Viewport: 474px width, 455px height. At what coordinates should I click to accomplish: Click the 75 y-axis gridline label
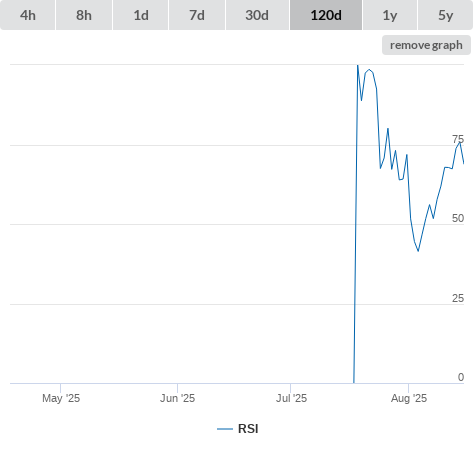click(458, 139)
